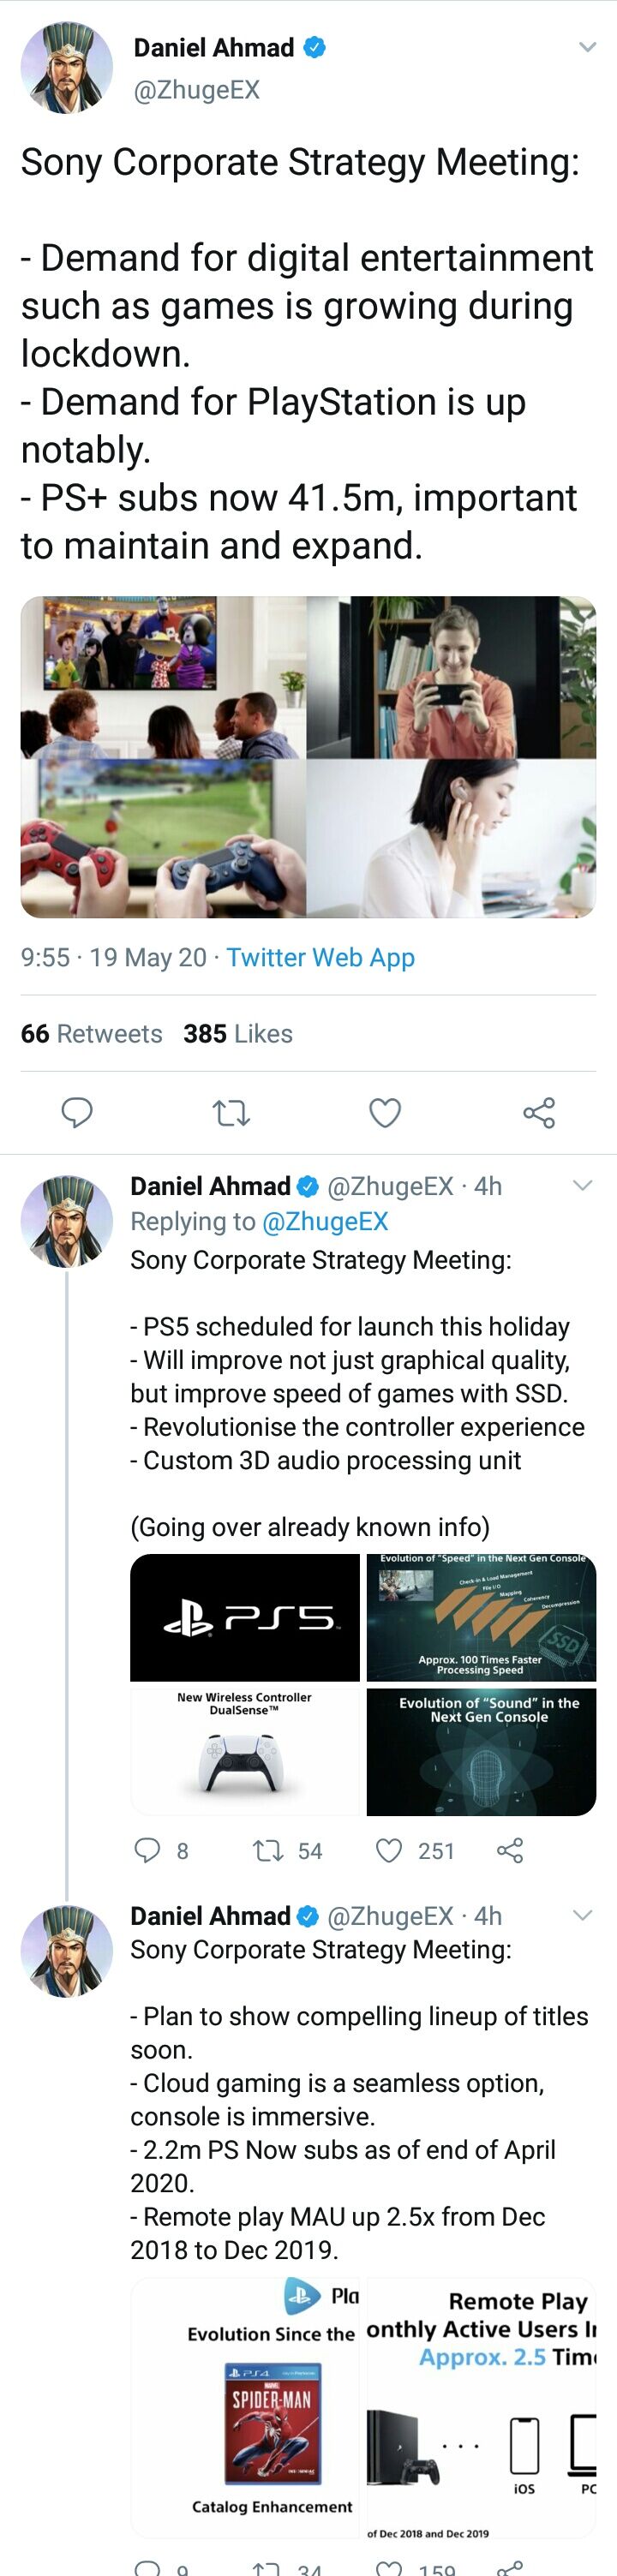The height and width of the screenshot is (2576, 617).
Task: Share the PS5 launch tweet
Action: coord(510,1850)
